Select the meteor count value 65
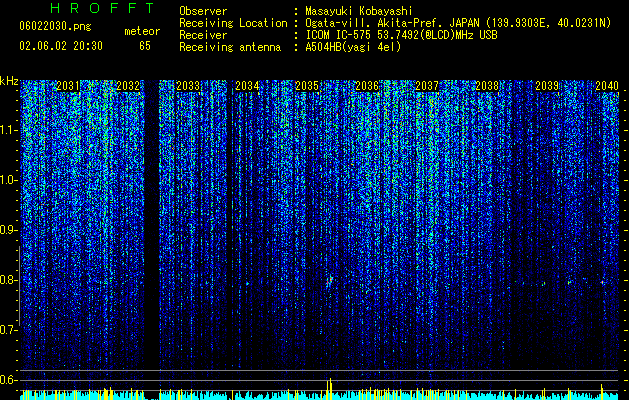 [x=145, y=46]
